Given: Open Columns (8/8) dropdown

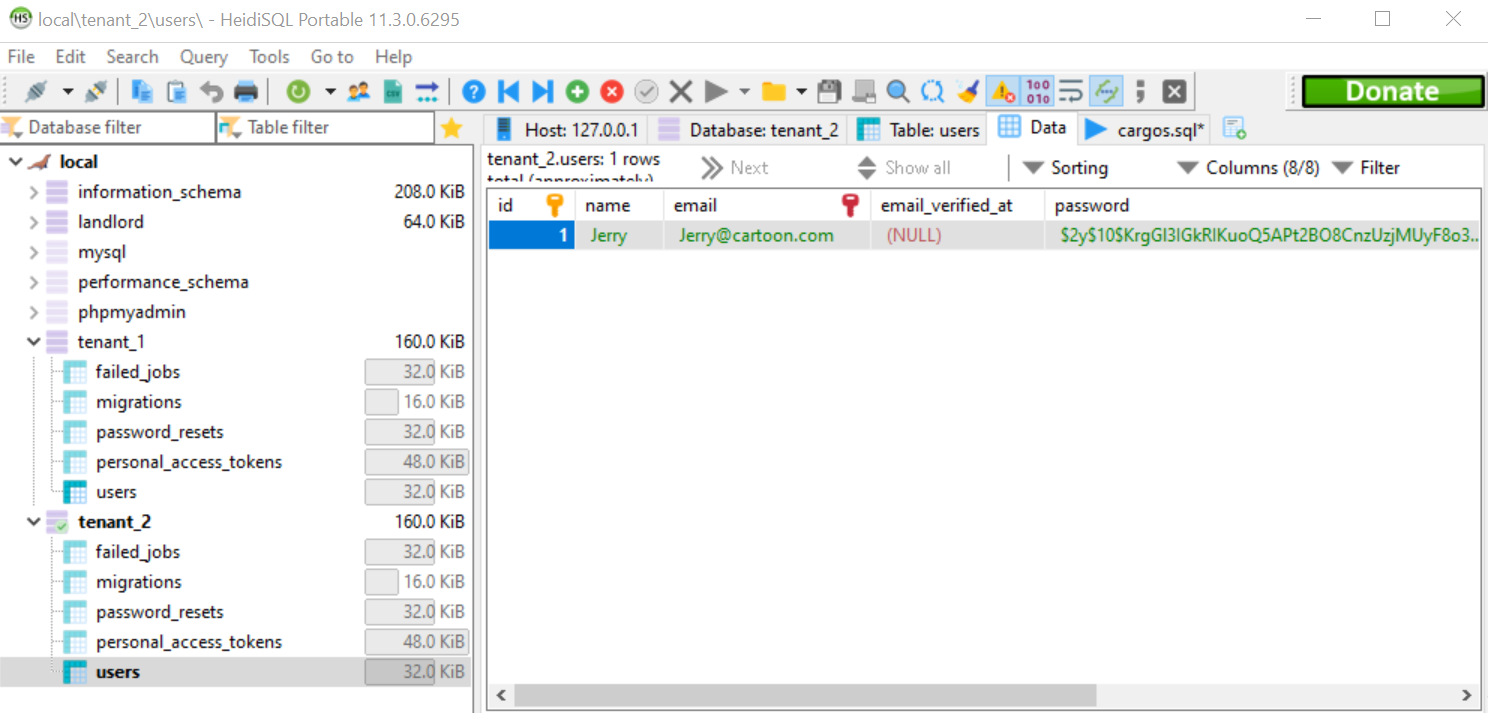Looking at the screenshot, I should click(x=1249, y=168).
